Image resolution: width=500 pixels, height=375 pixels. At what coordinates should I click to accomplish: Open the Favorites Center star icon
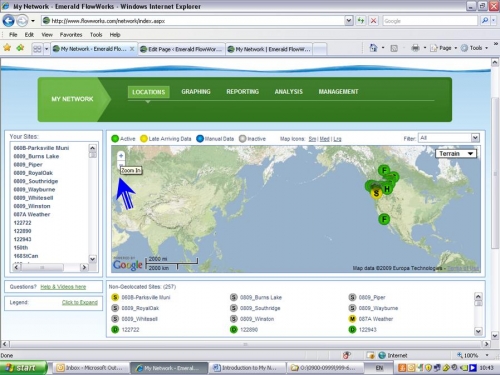[7, 48]
